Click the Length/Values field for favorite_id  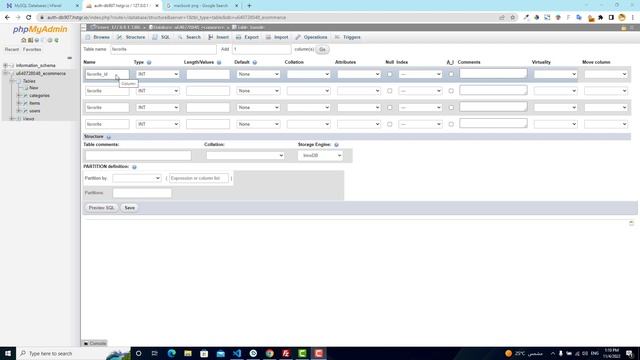click(x=208, y=74)
